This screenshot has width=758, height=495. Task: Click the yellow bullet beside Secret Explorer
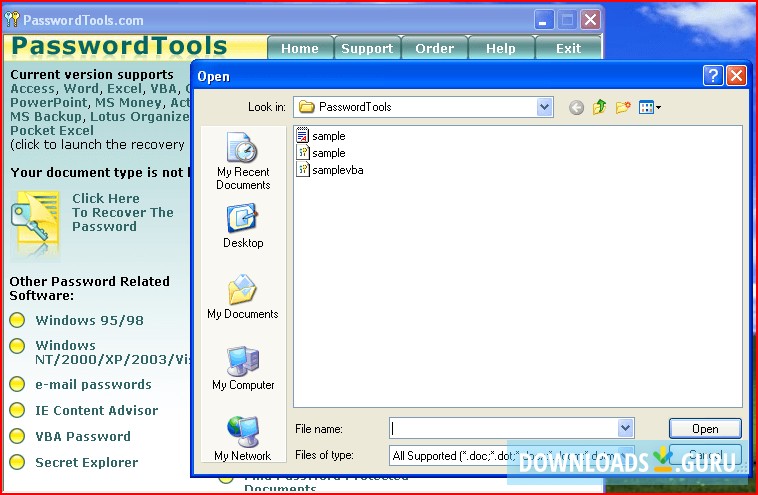click(x=17, y=462)
